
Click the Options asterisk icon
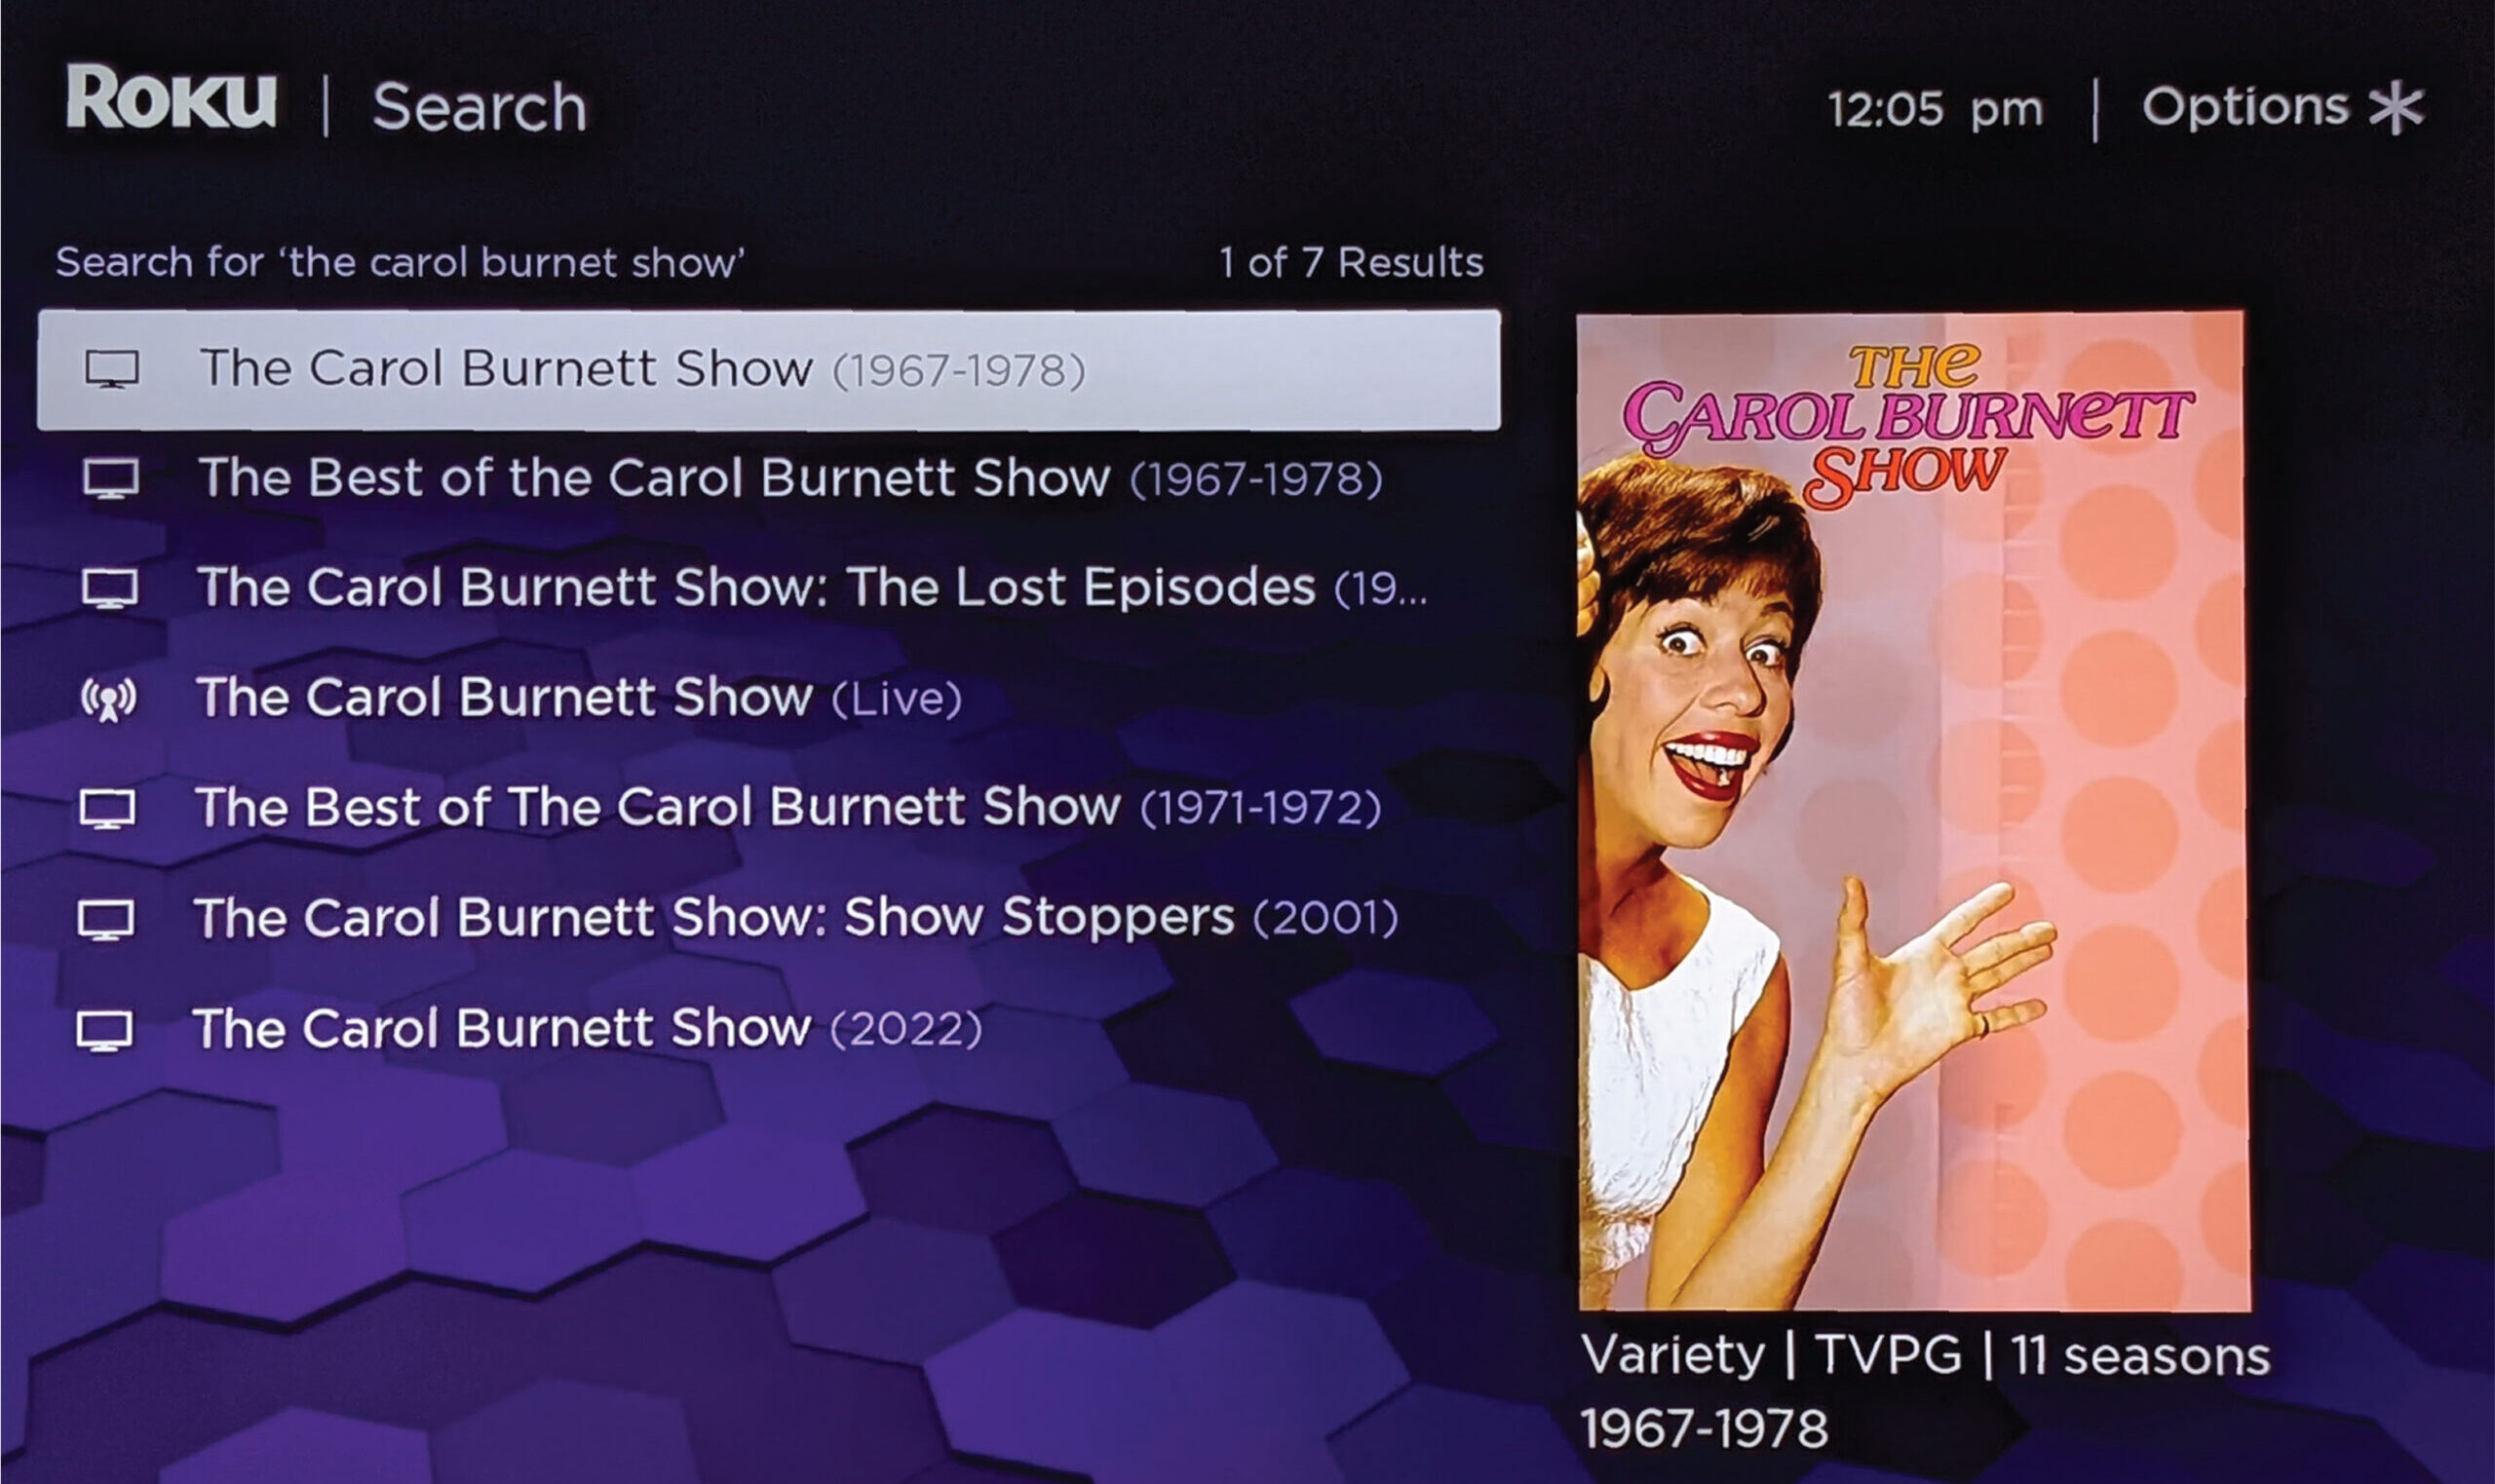coord(2397,109)
